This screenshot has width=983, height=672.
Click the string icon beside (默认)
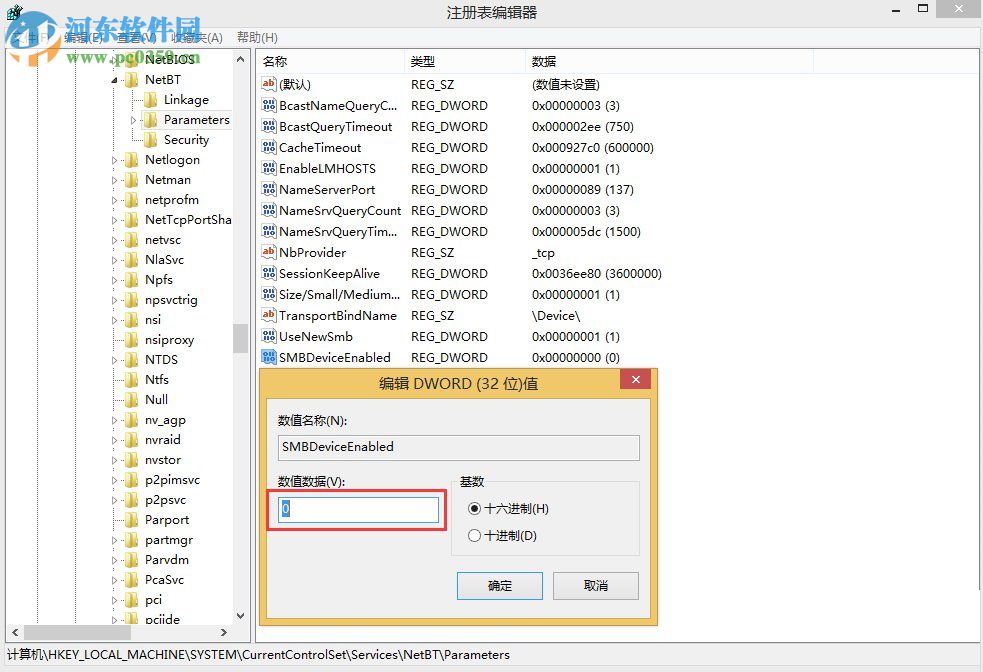[x=268, y=85]
